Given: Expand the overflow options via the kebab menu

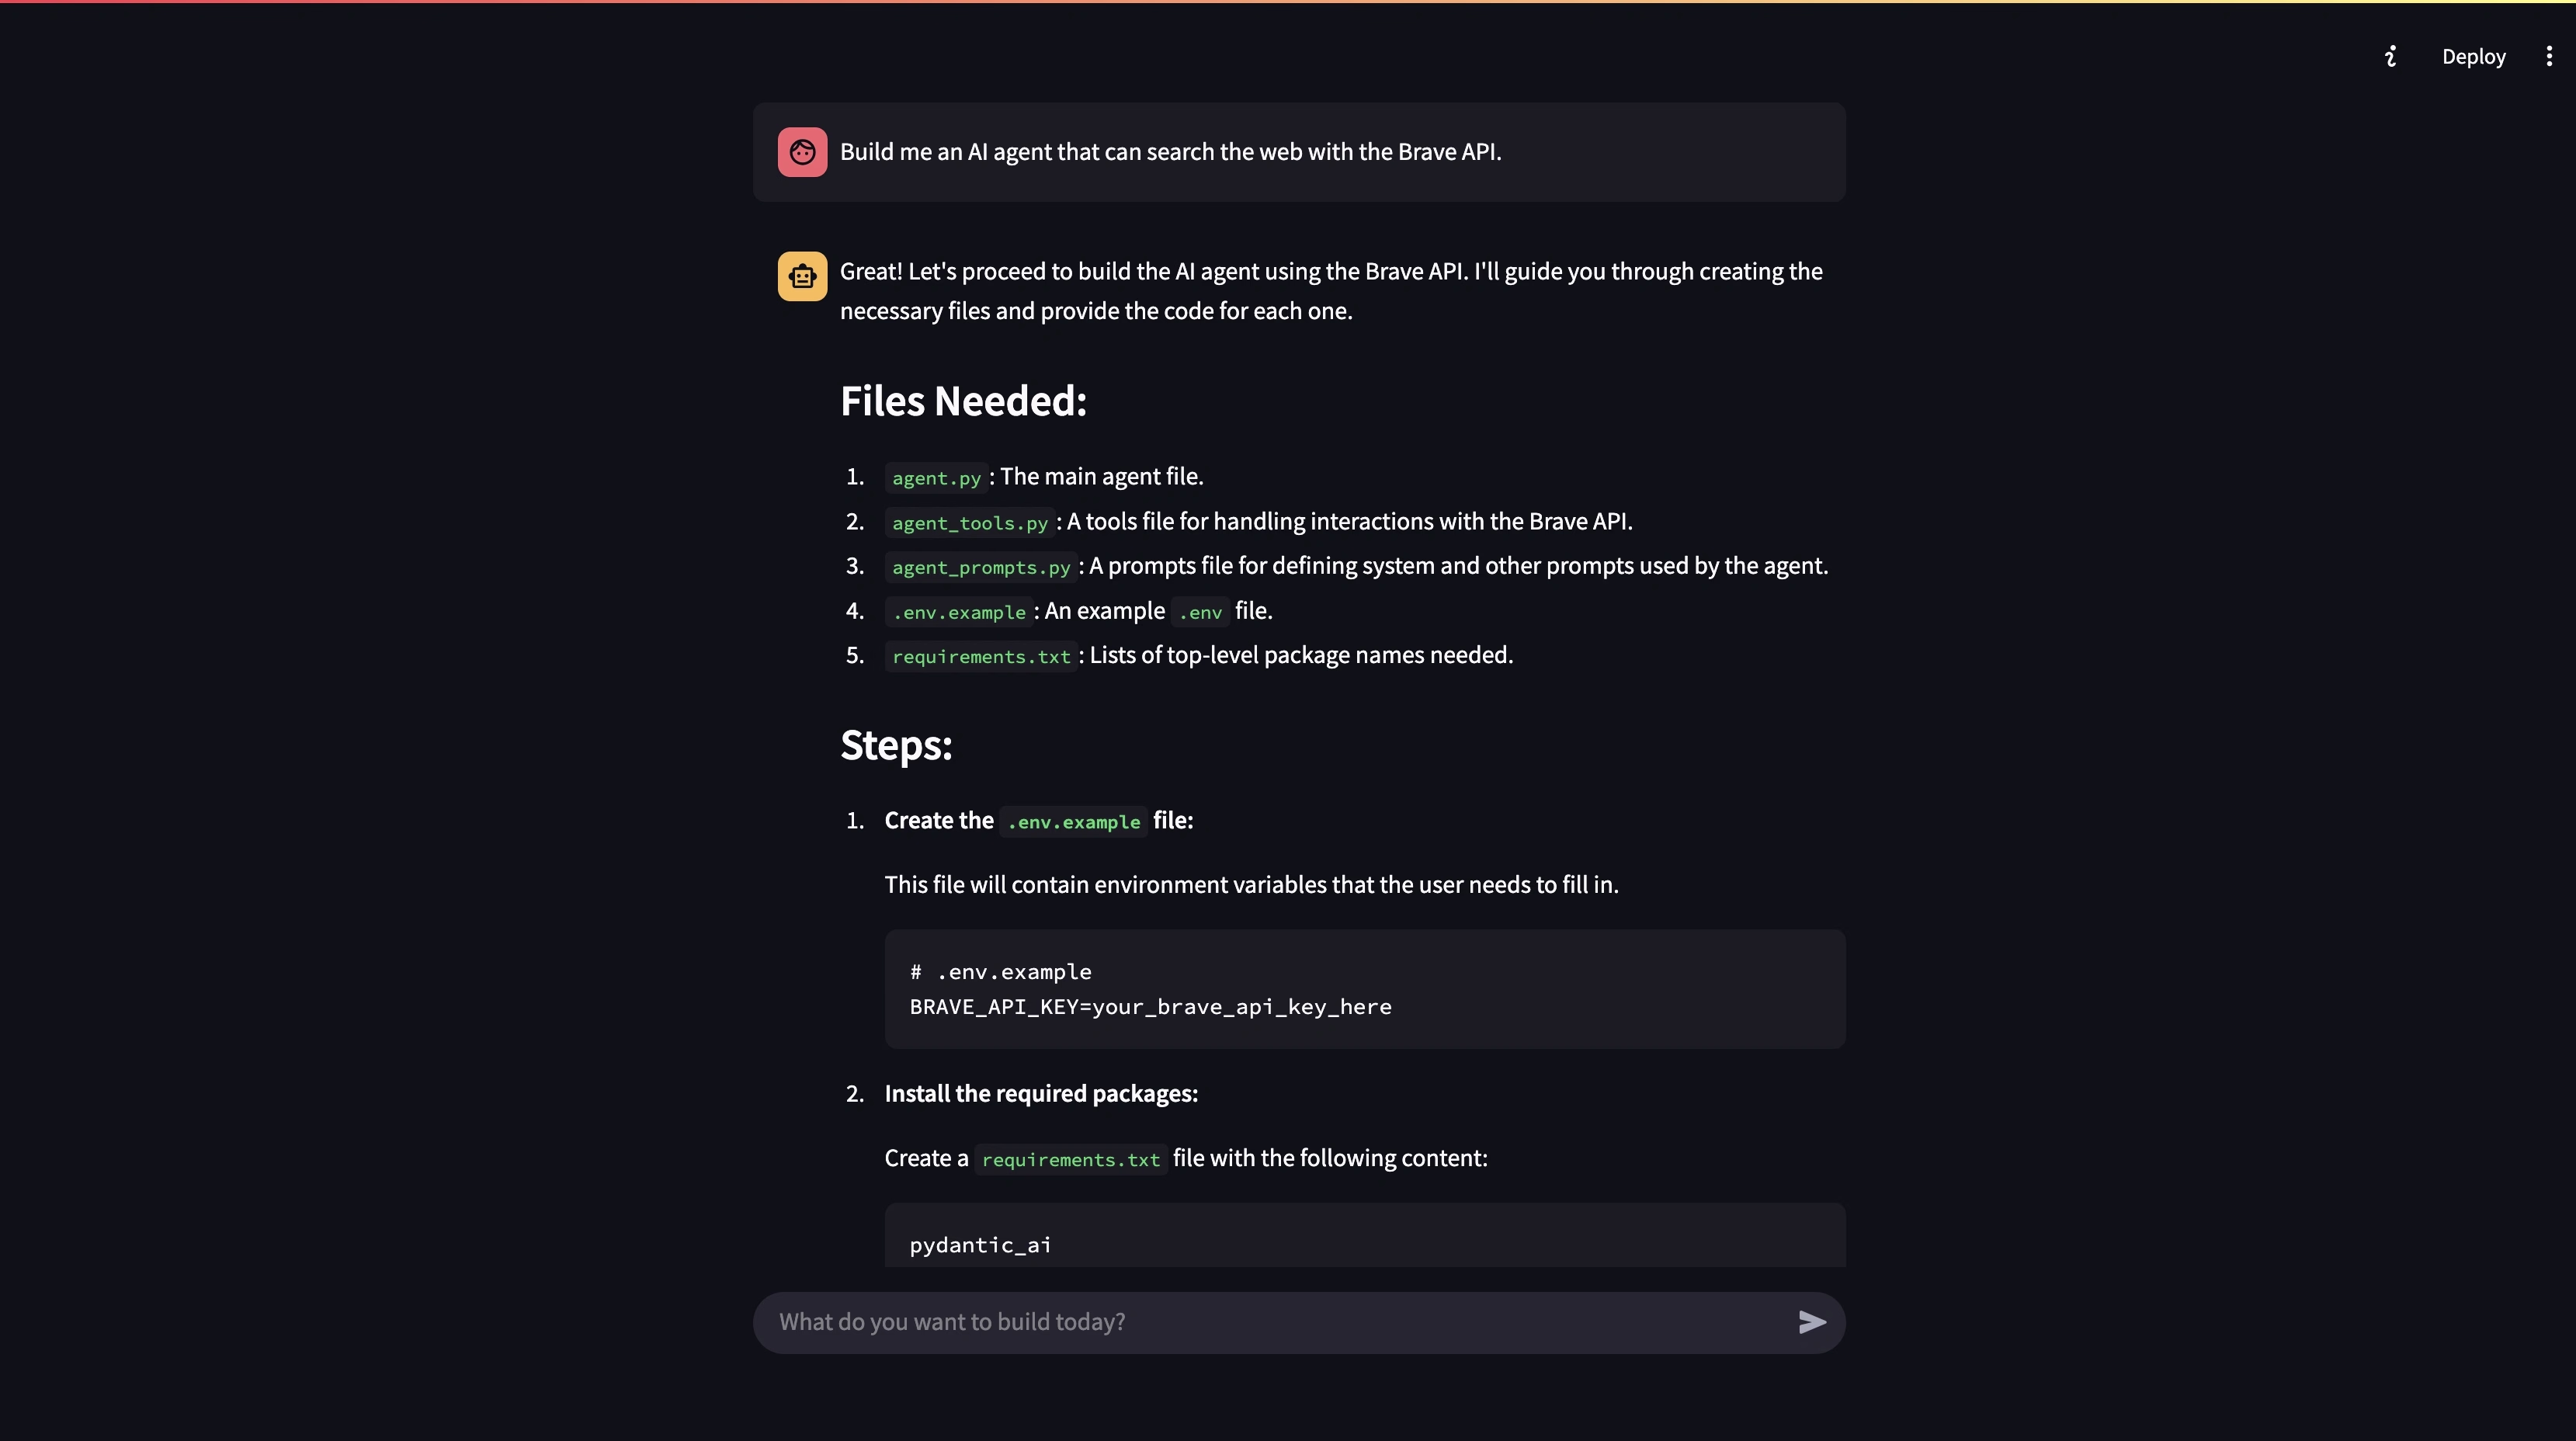Looking at the screenshot, I should coord(2549,56).
